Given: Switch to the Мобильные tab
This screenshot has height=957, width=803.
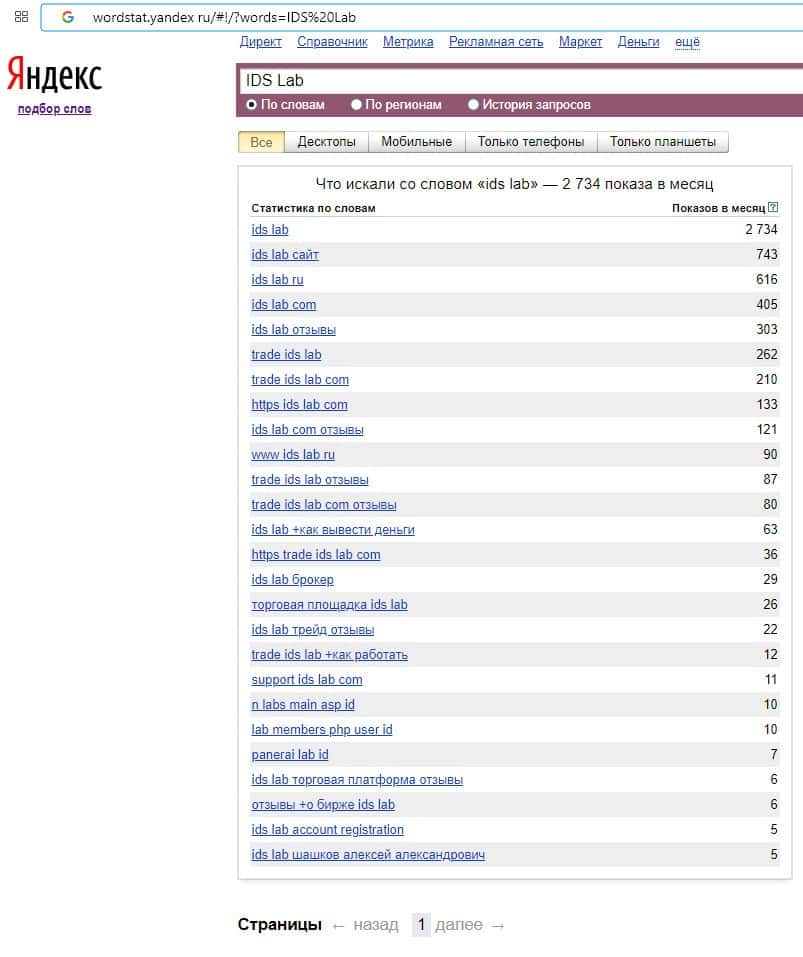Looking at the screenshot, I should pyautogui.click(x=417, y=142).
